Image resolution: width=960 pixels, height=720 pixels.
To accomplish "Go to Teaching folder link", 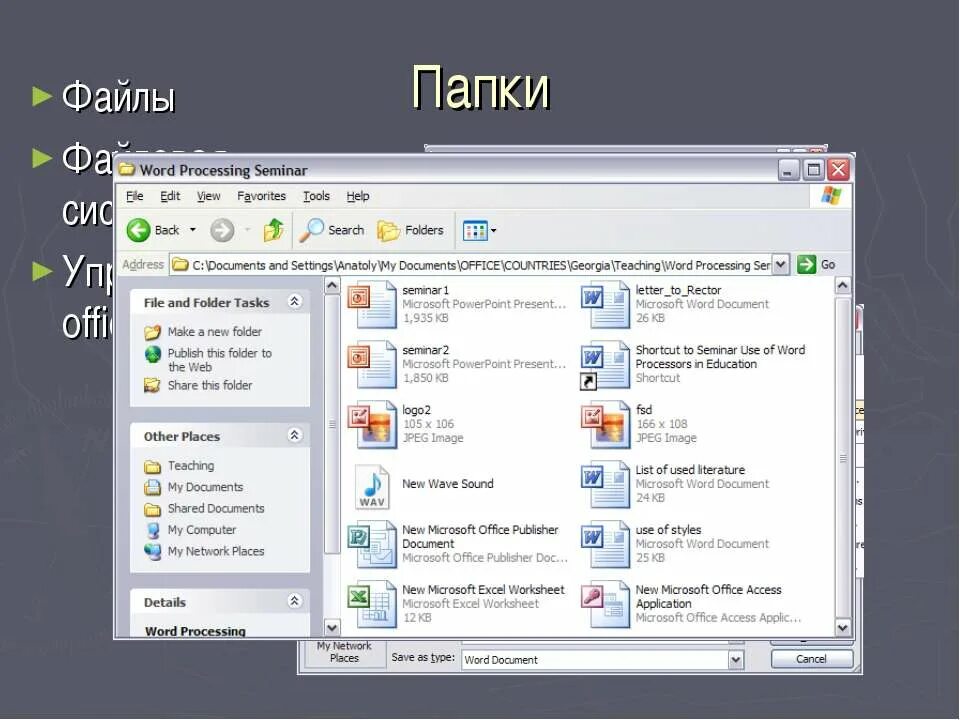I will [191, 466].
